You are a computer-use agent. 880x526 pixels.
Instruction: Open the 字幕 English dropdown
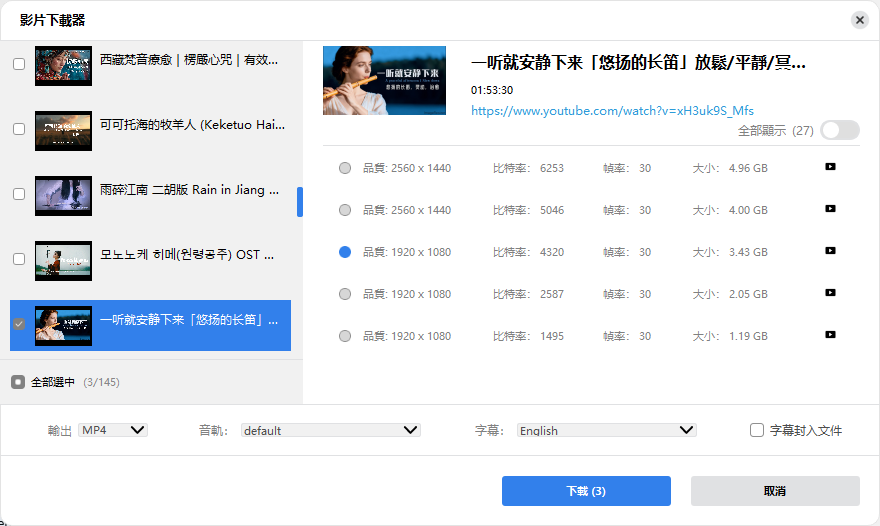click(606, 431)
